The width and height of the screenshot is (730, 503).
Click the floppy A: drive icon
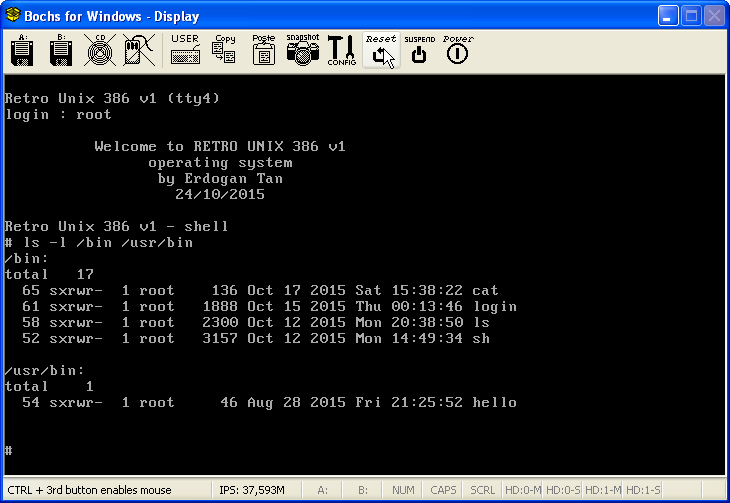coord(22,51)
